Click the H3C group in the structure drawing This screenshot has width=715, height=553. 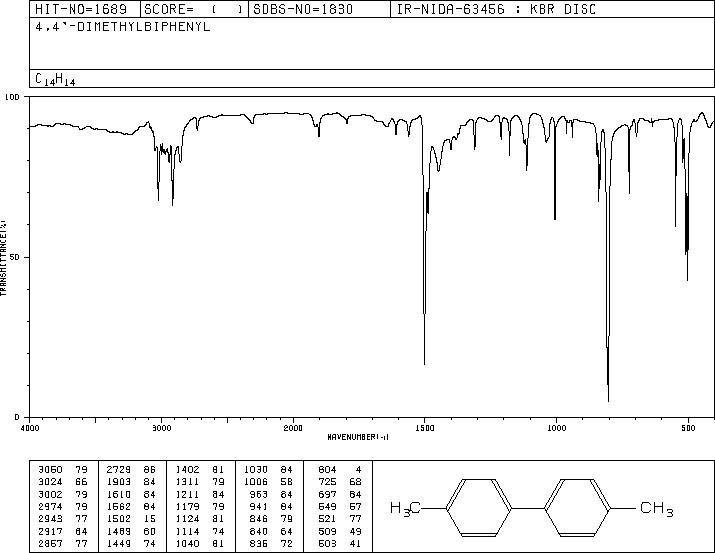tap(405, 508)
